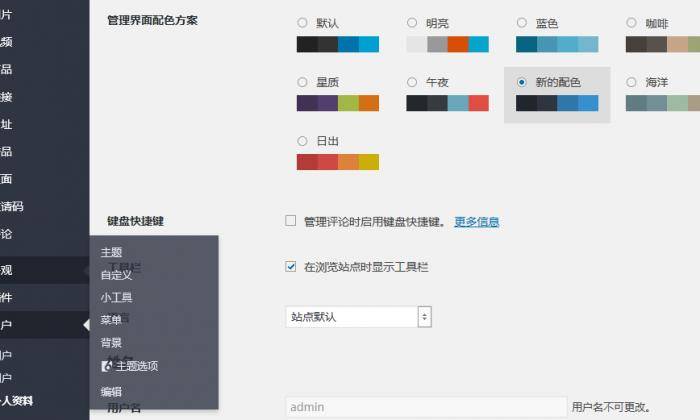Open 主题 in the flyout submenu
This screenshot has height=420, width=700.
pyautogui.click(x=111, y=252)
